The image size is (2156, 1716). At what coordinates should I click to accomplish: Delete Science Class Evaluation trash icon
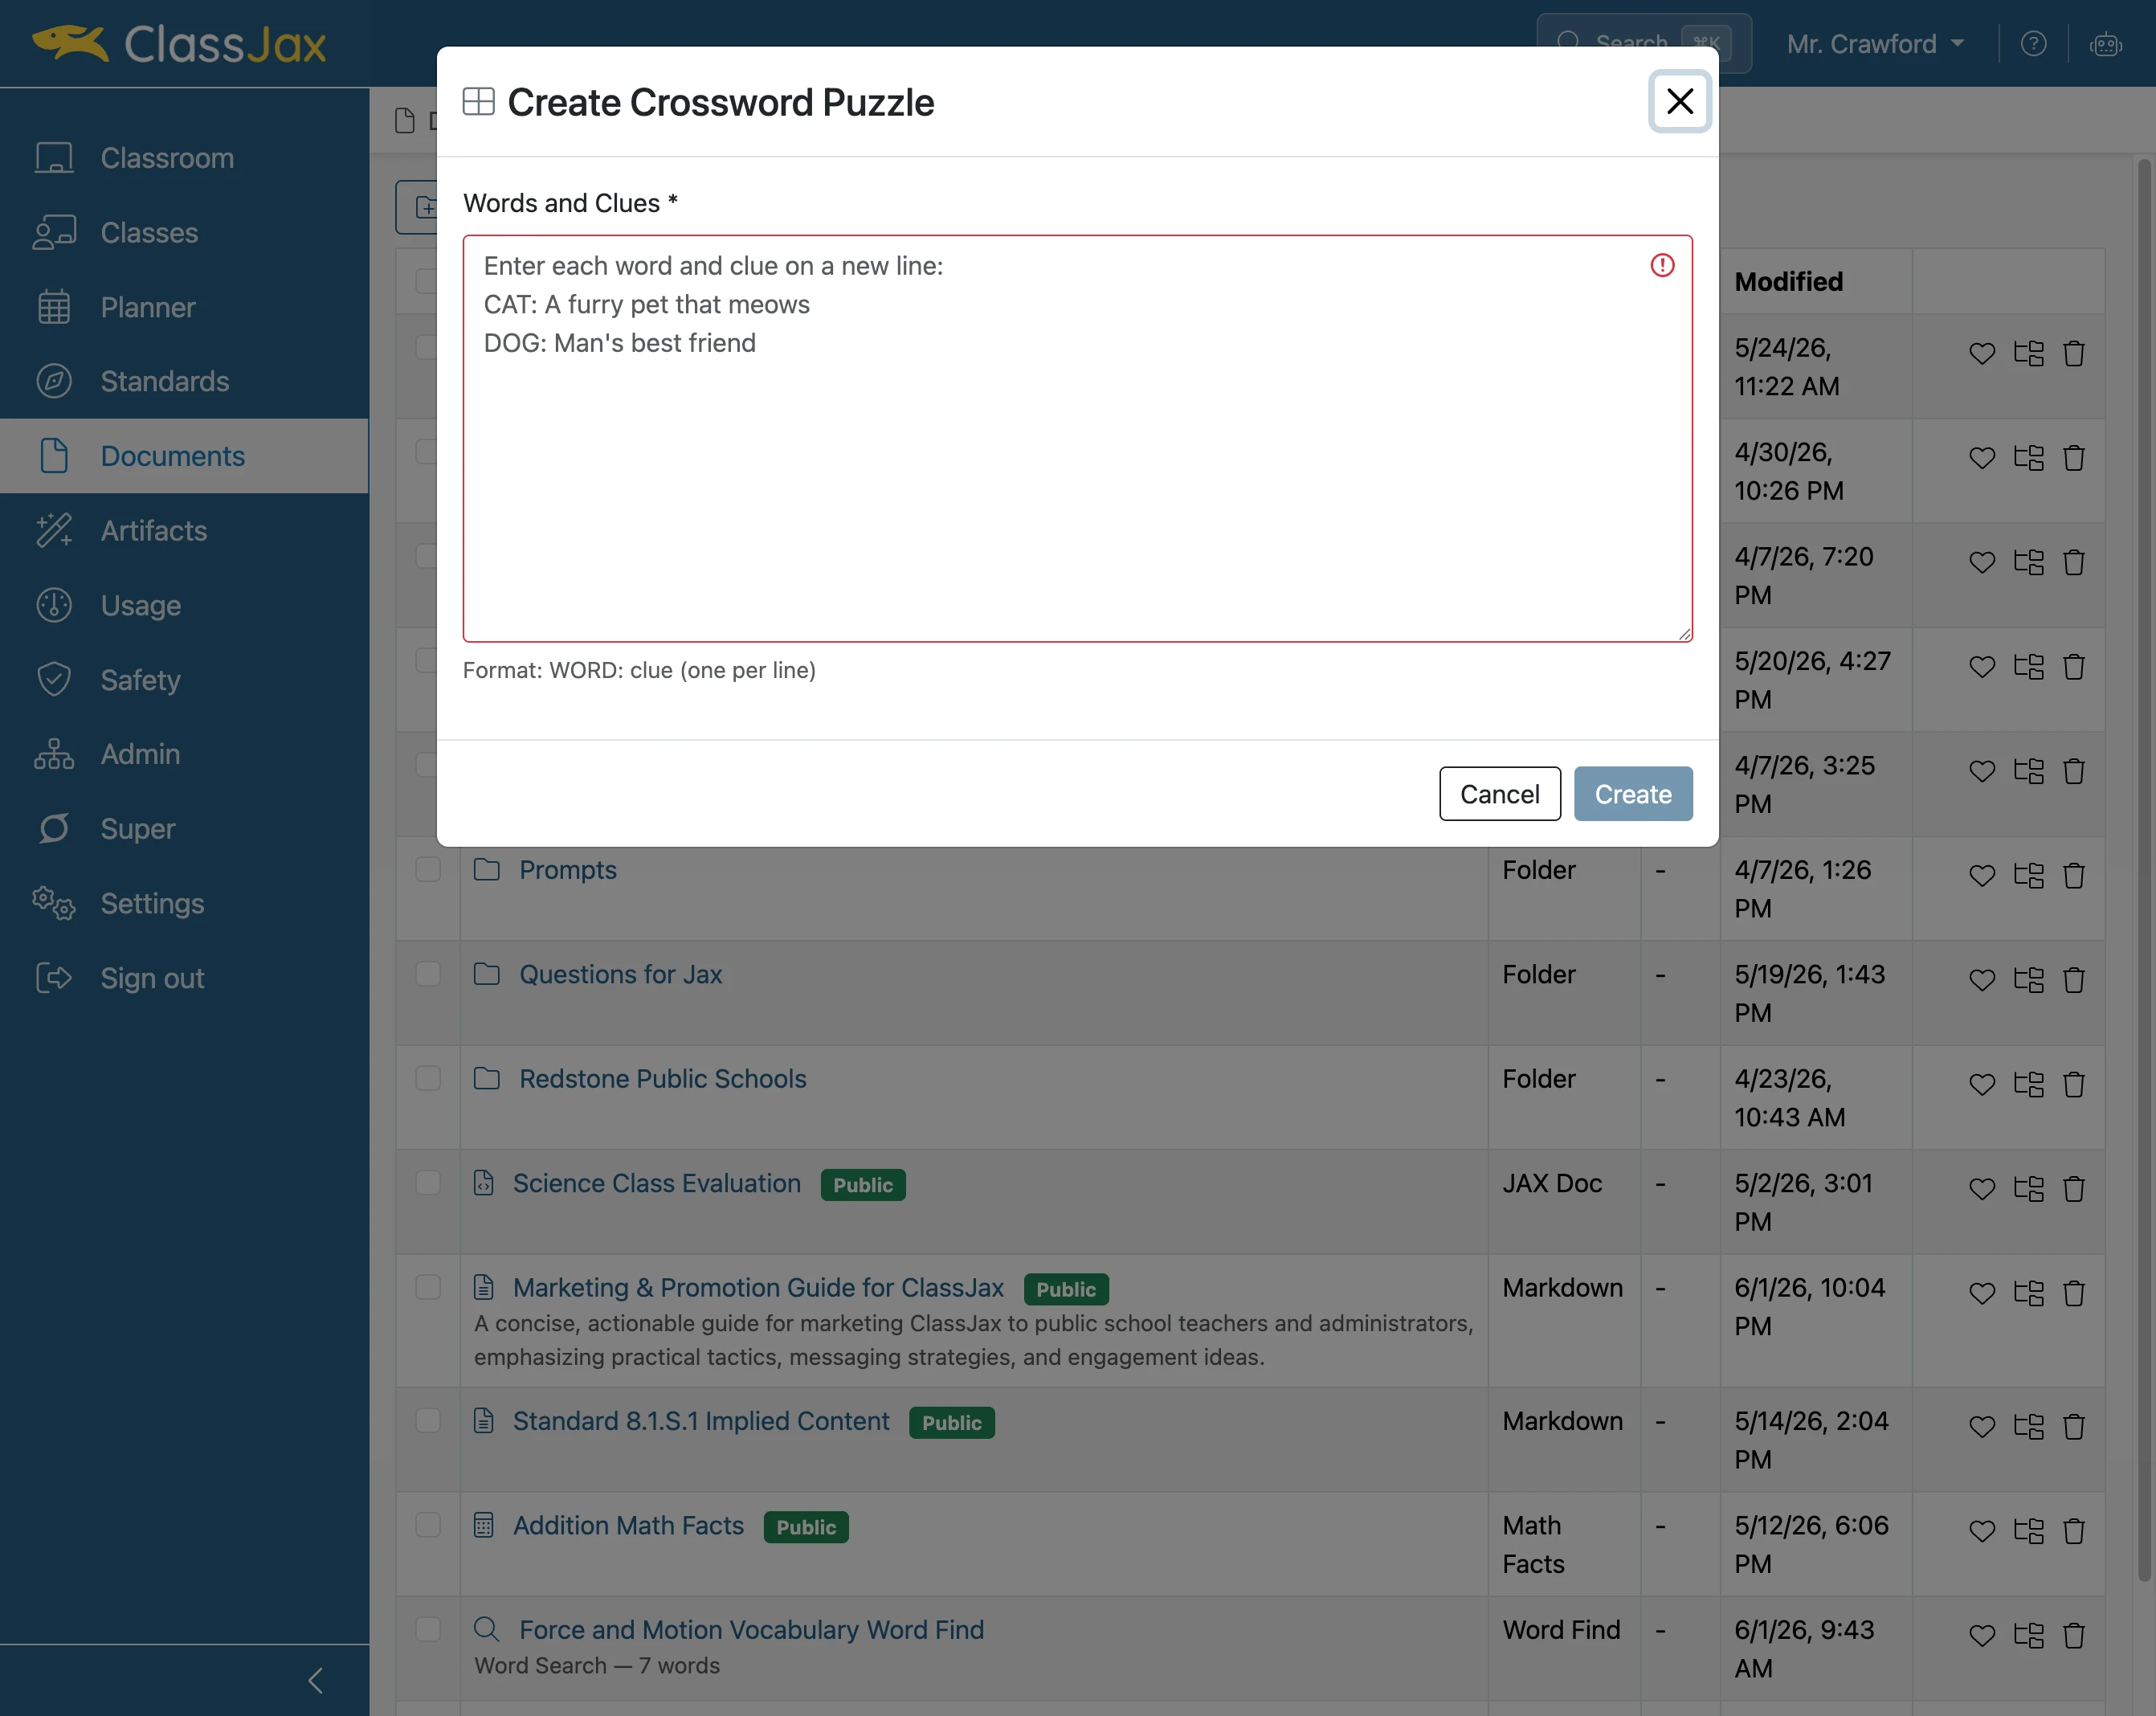pos(2073,1189)
